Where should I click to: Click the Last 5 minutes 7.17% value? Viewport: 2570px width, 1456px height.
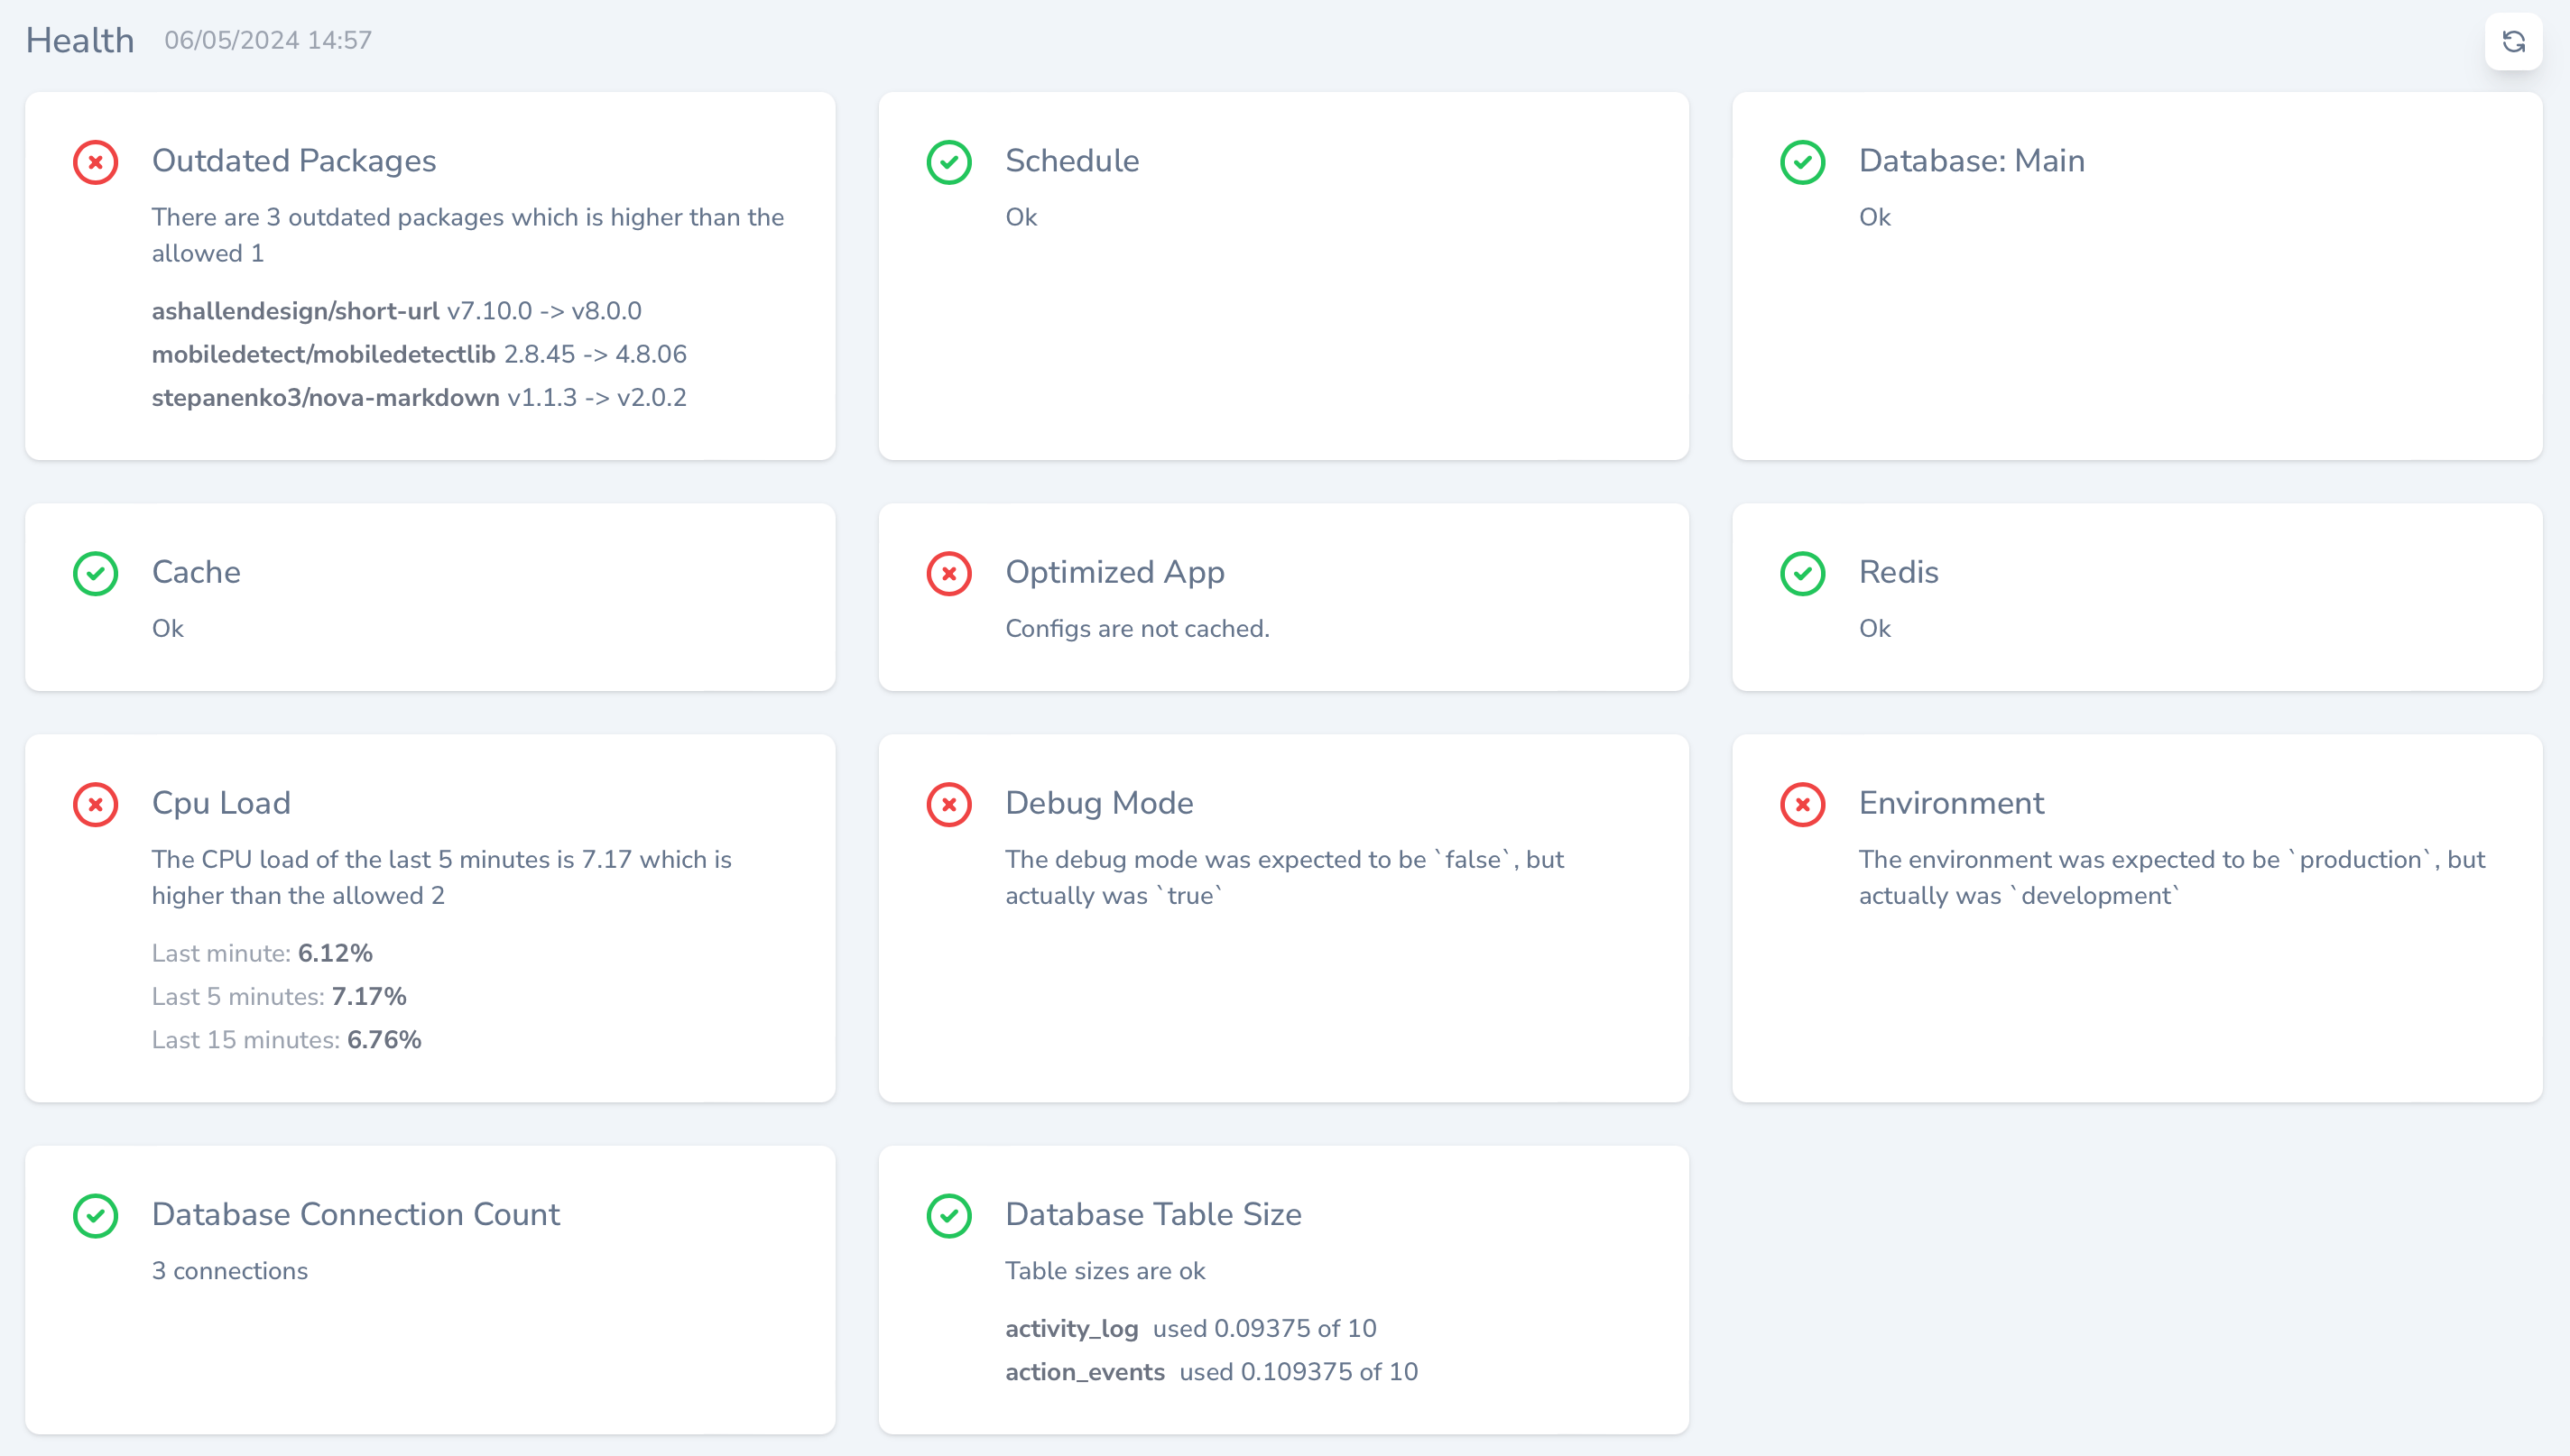coord(368,996)
